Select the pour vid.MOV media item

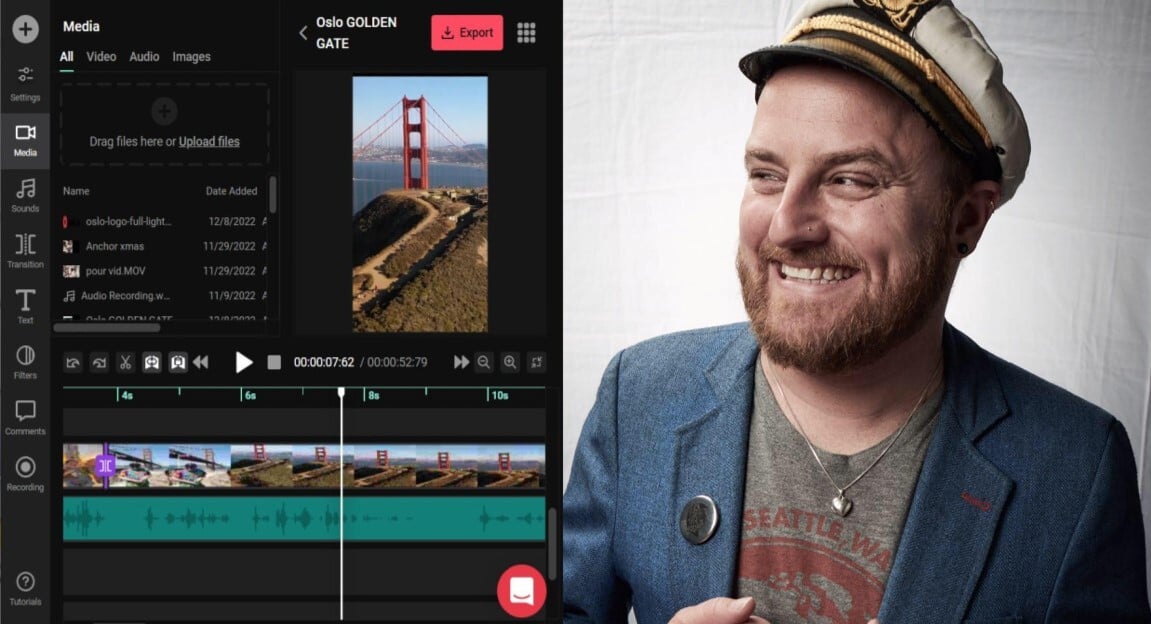(x=115, y=271)
